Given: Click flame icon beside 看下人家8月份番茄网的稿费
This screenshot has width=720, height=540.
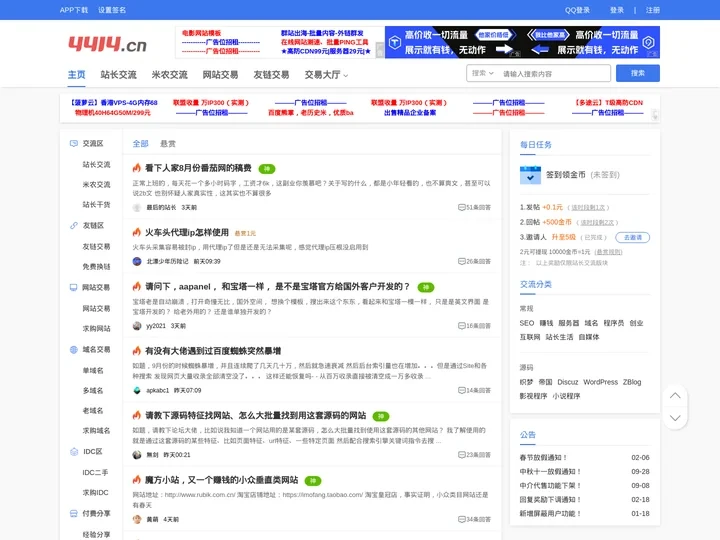Looking at the screenshot, I should 136,168.
